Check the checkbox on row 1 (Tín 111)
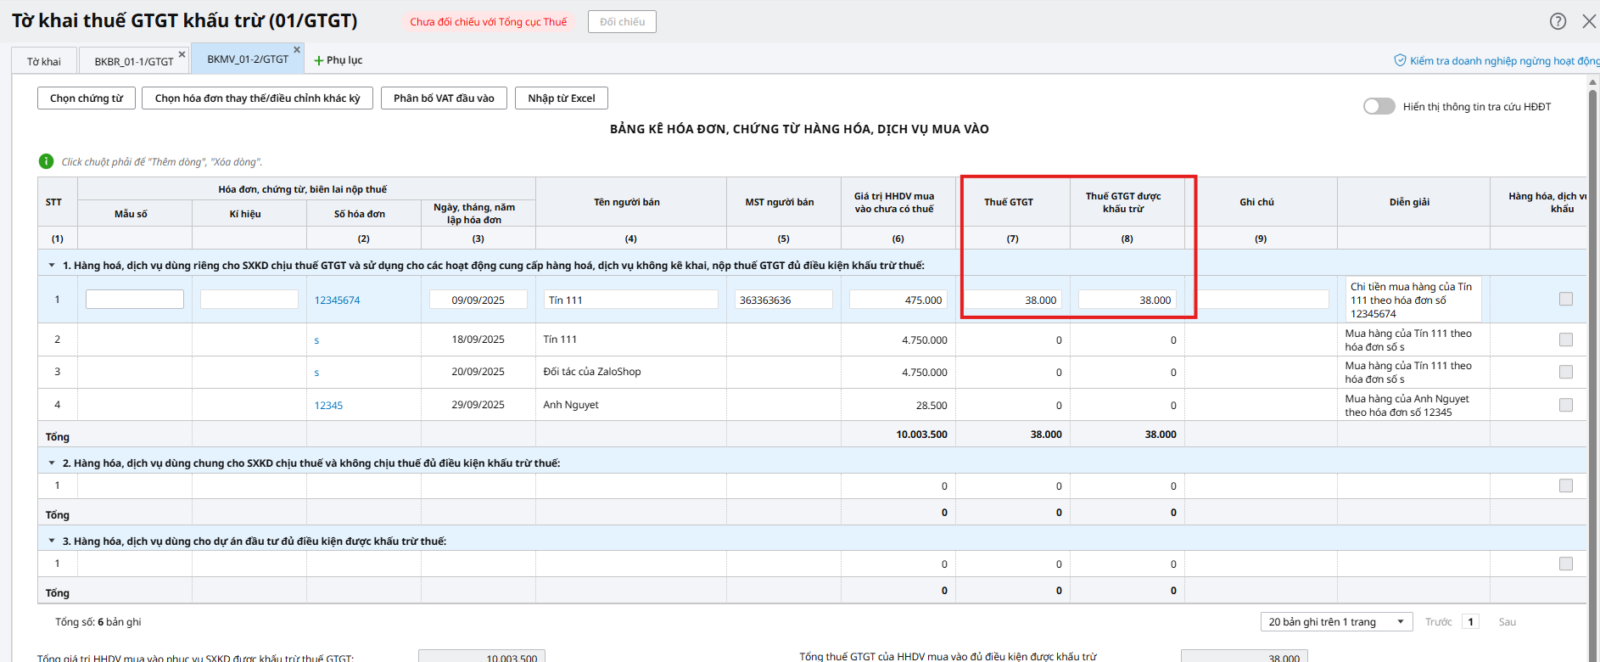 point(1565,299)
